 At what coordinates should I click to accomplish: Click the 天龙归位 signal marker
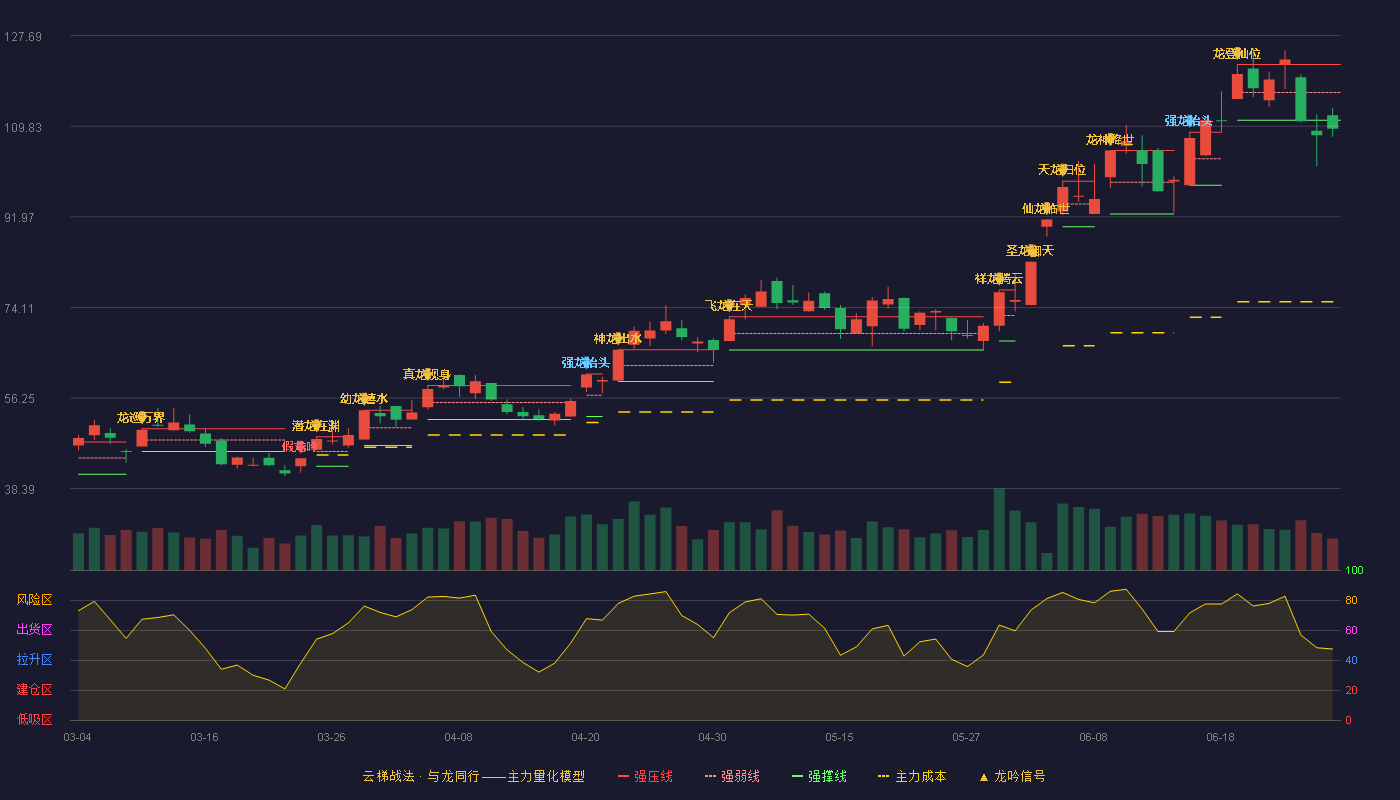click(1062, 169)
